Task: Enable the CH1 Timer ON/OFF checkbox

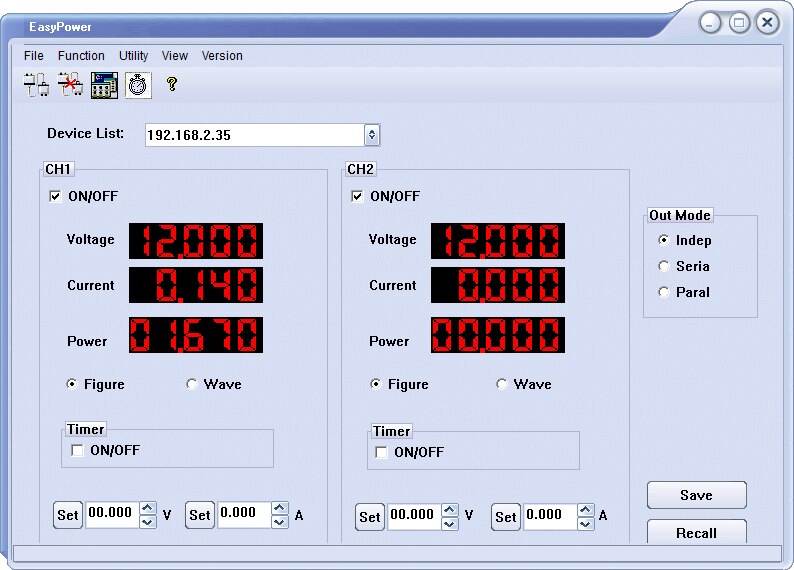Action: click(x=77, y=450)
